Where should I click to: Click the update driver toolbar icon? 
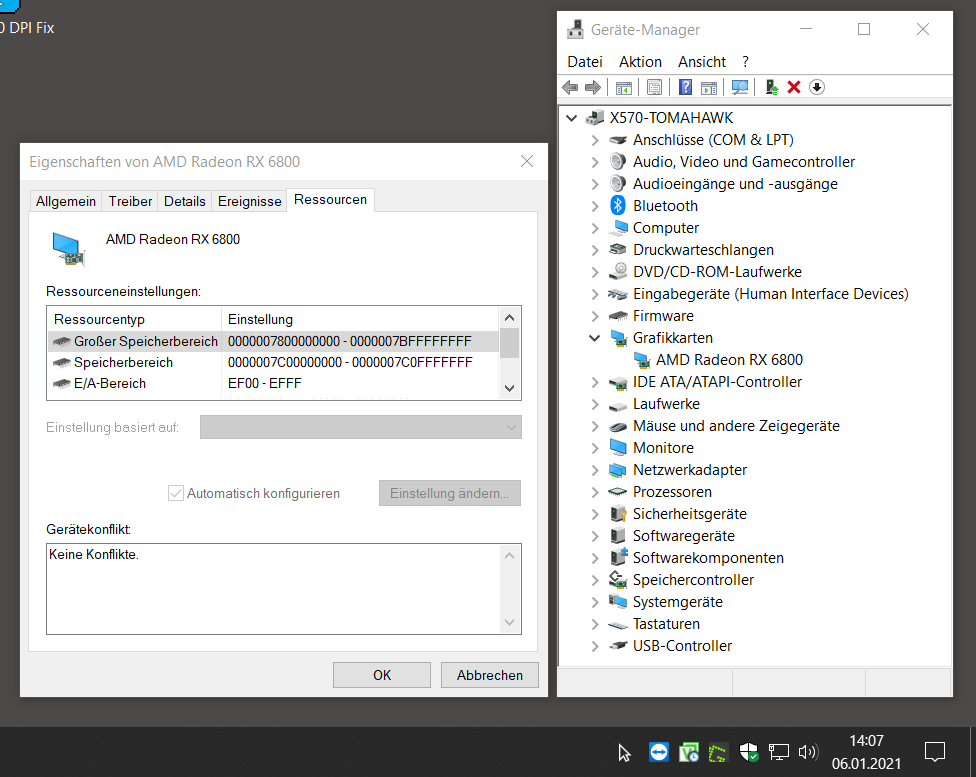tap(771, 87)
